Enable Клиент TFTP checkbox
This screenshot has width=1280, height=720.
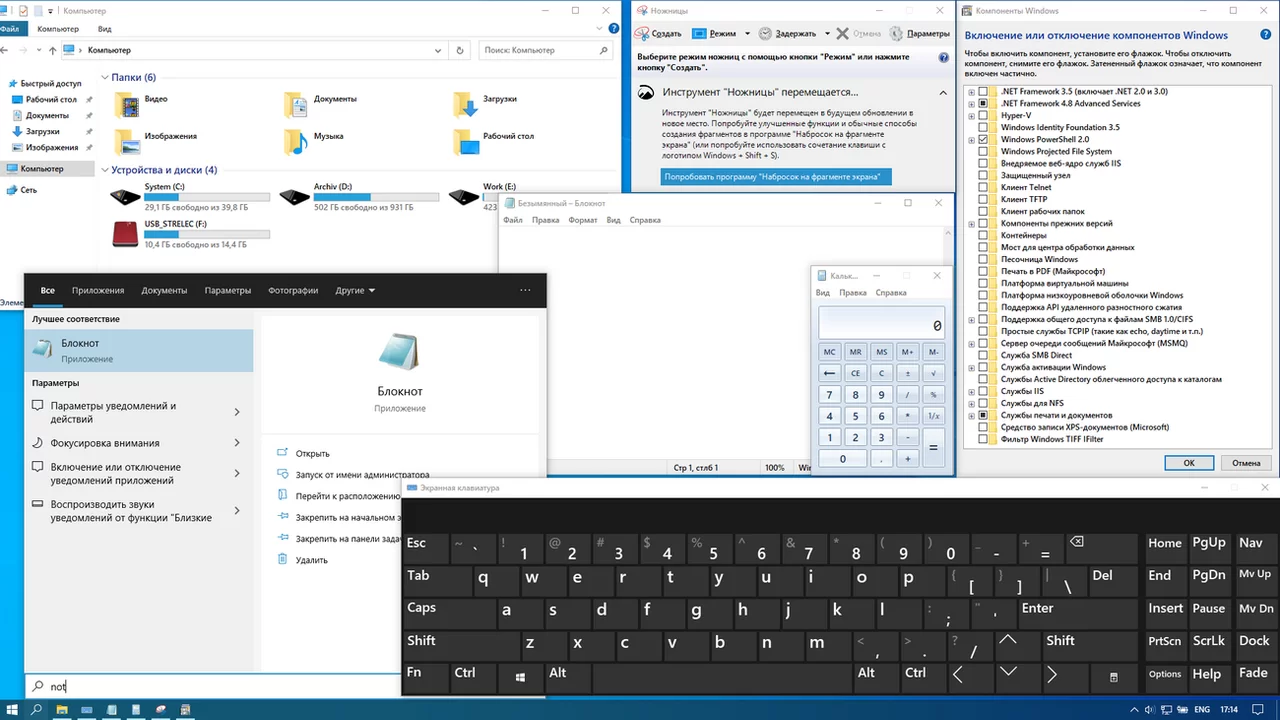[x=983, y=199]
